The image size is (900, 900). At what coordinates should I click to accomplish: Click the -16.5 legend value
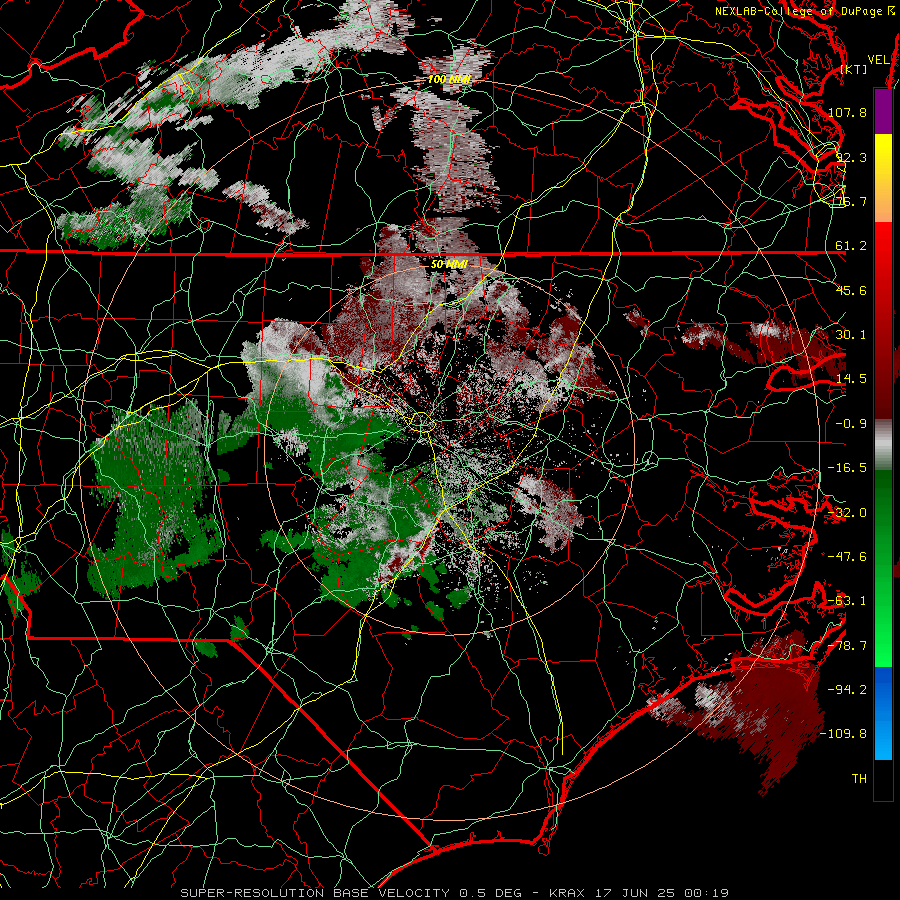click(x=847, y=468)
